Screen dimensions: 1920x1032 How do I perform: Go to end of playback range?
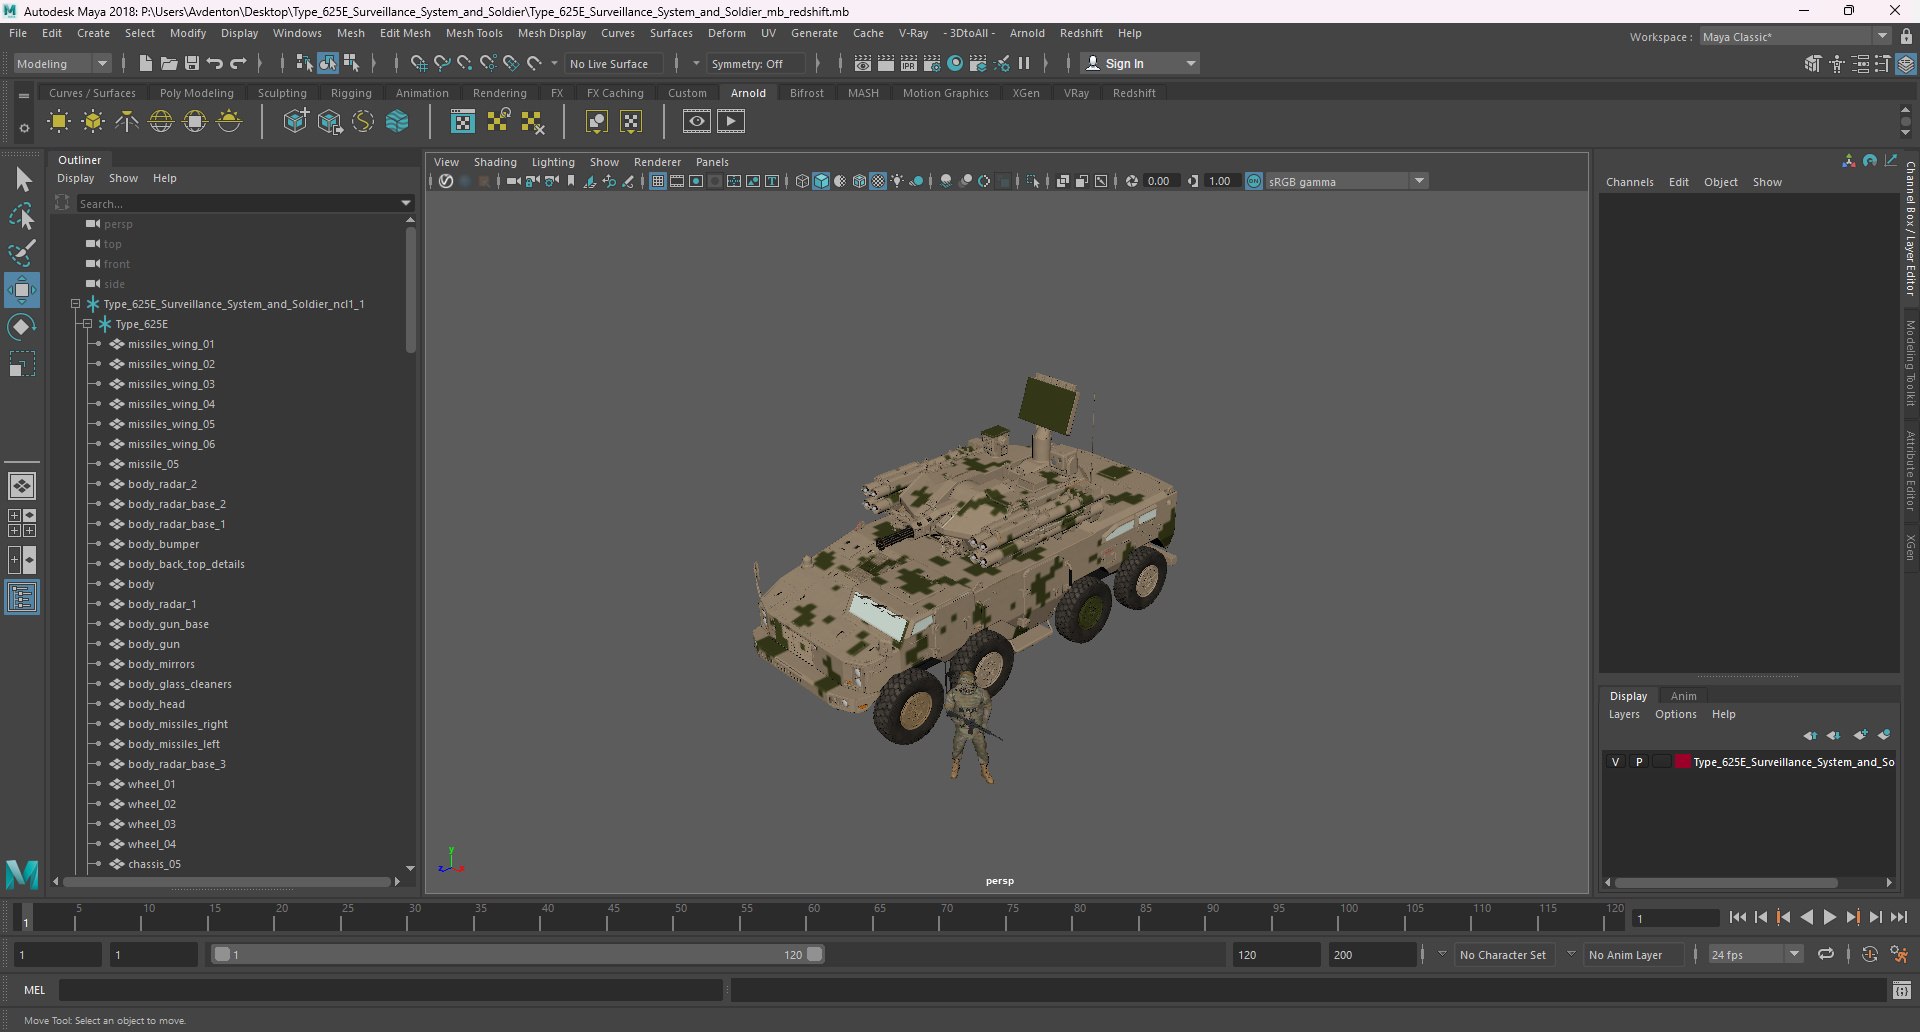[1899, 917]
